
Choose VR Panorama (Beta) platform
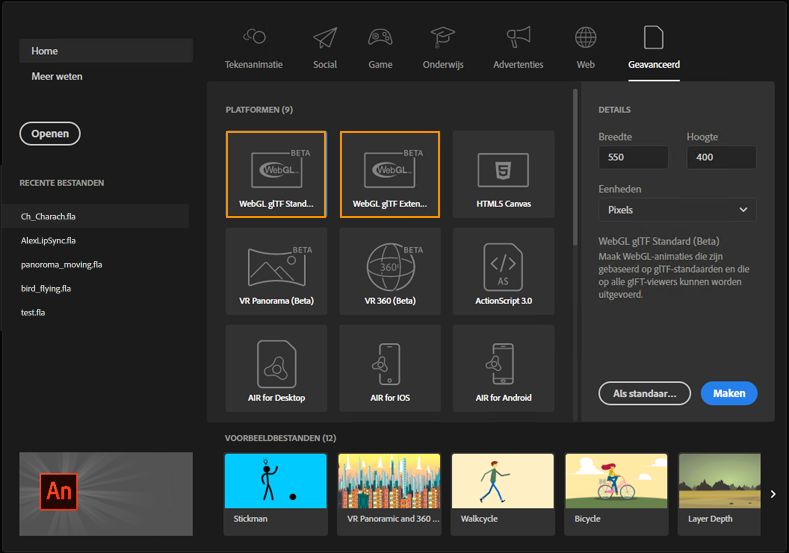coord(276,271)
